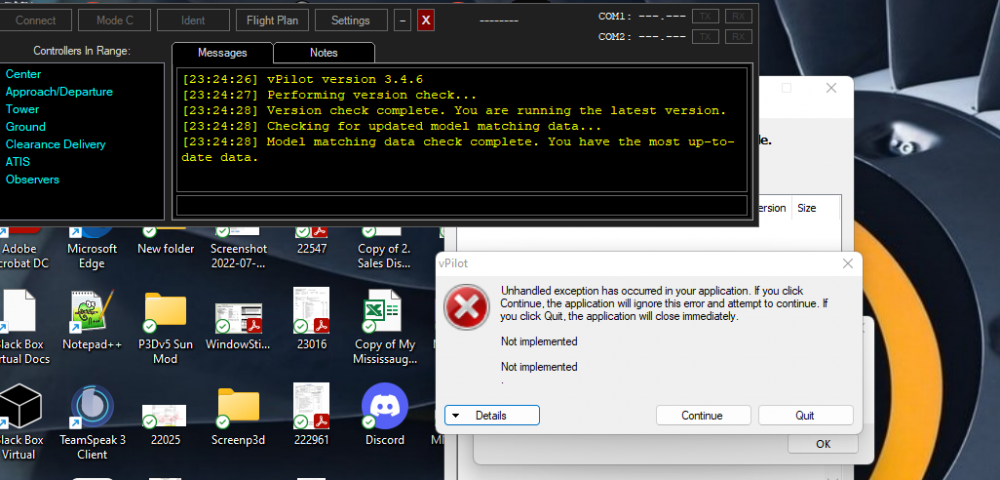Expand the Details section of the error dialog

point(492,415)
